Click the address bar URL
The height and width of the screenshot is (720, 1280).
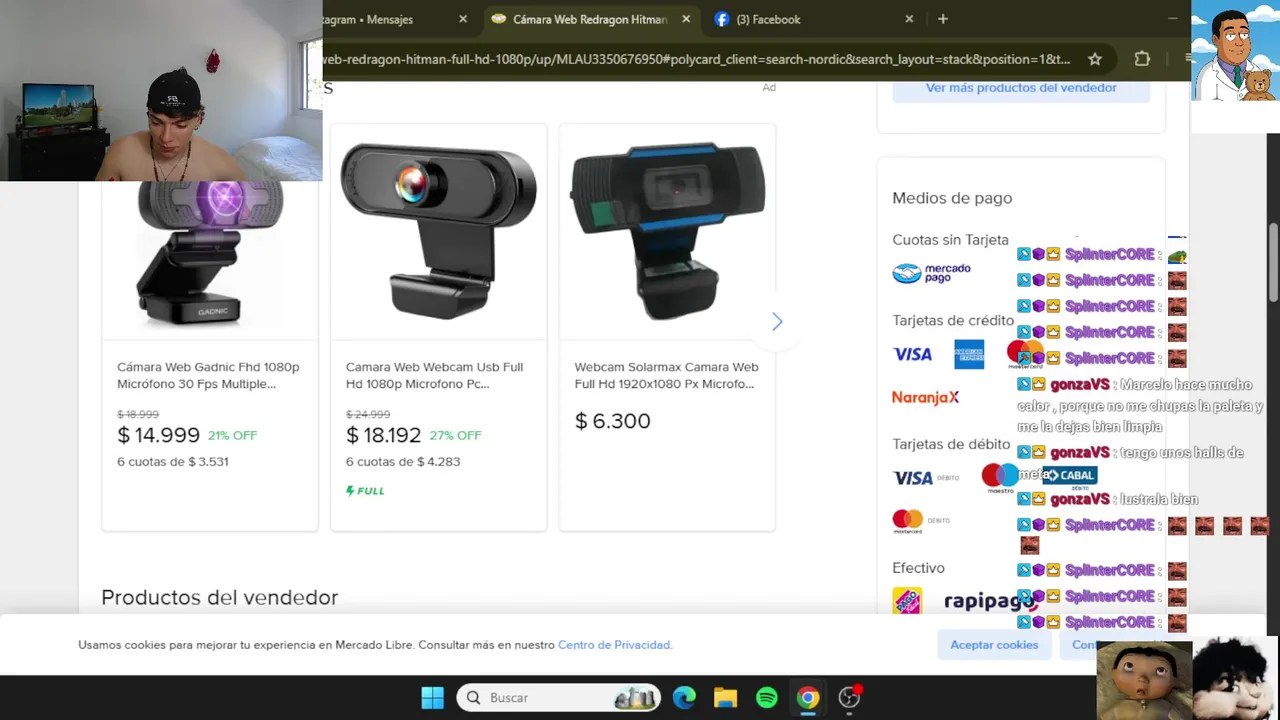click(696, 59)
